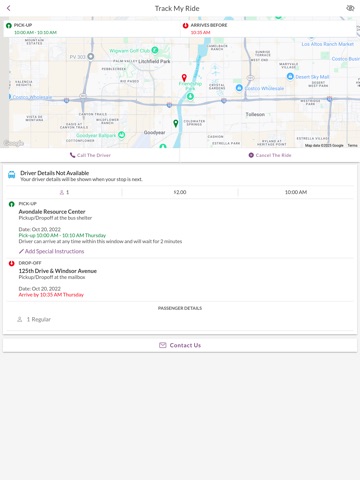
Task: Click the cancel icon beside Cancel The Ride
Action: click(251, 155)
